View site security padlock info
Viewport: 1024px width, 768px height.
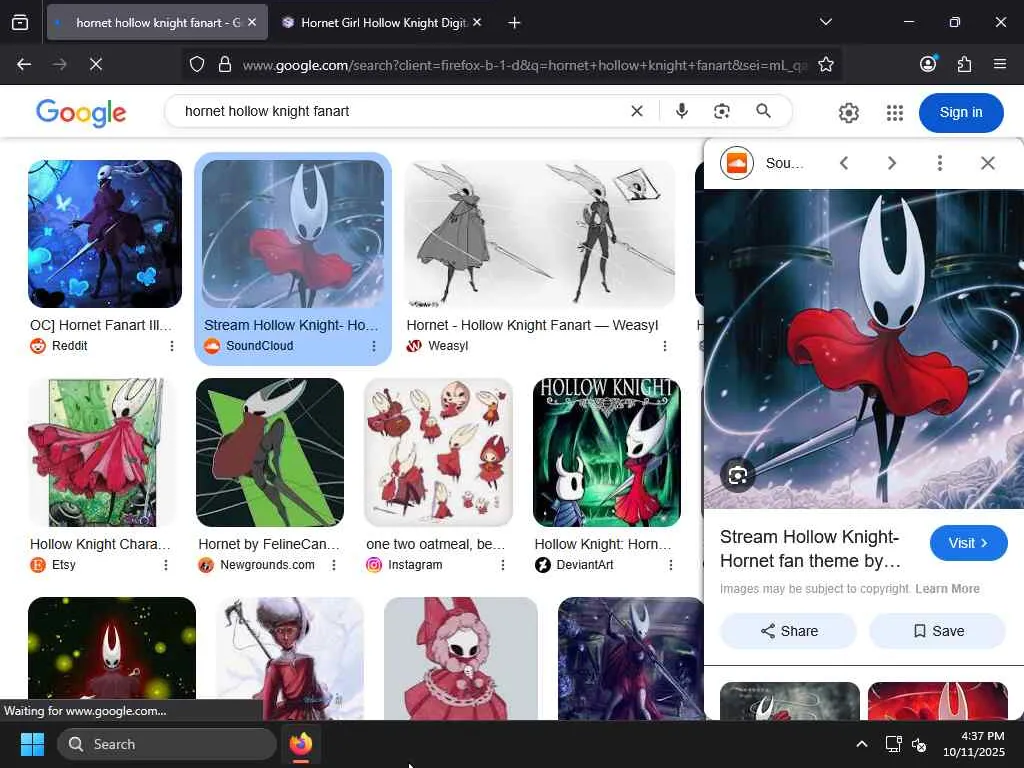[x=225, y=65]
